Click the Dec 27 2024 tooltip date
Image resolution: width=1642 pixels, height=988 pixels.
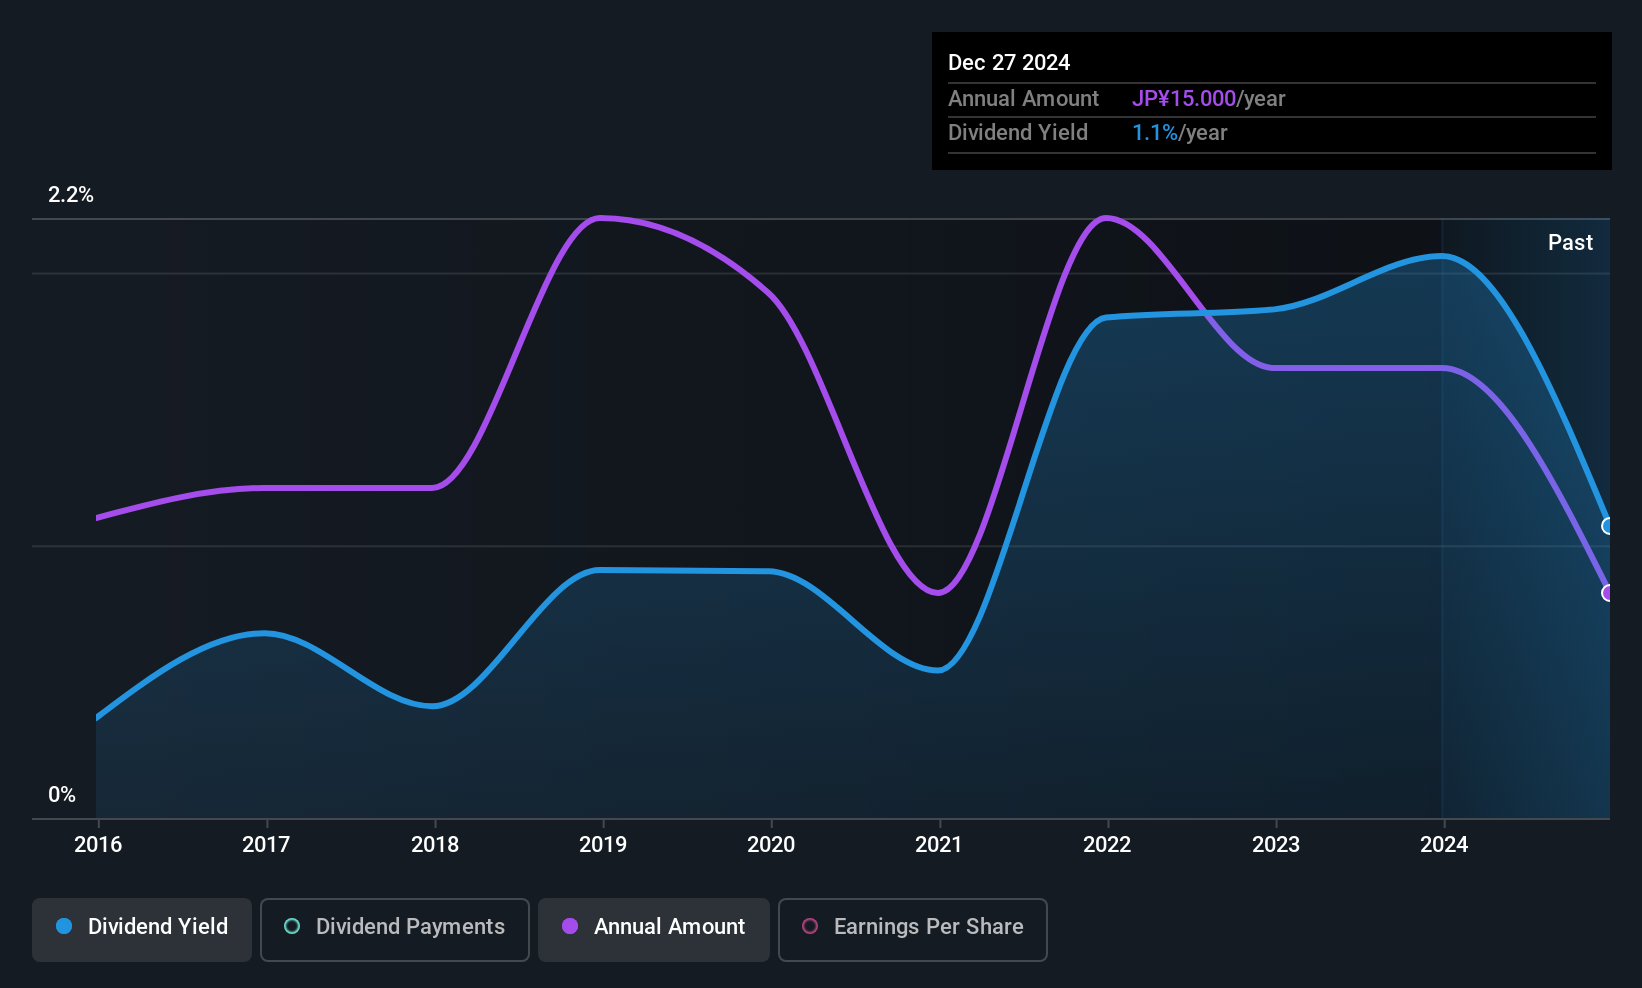click(1009, 62)
